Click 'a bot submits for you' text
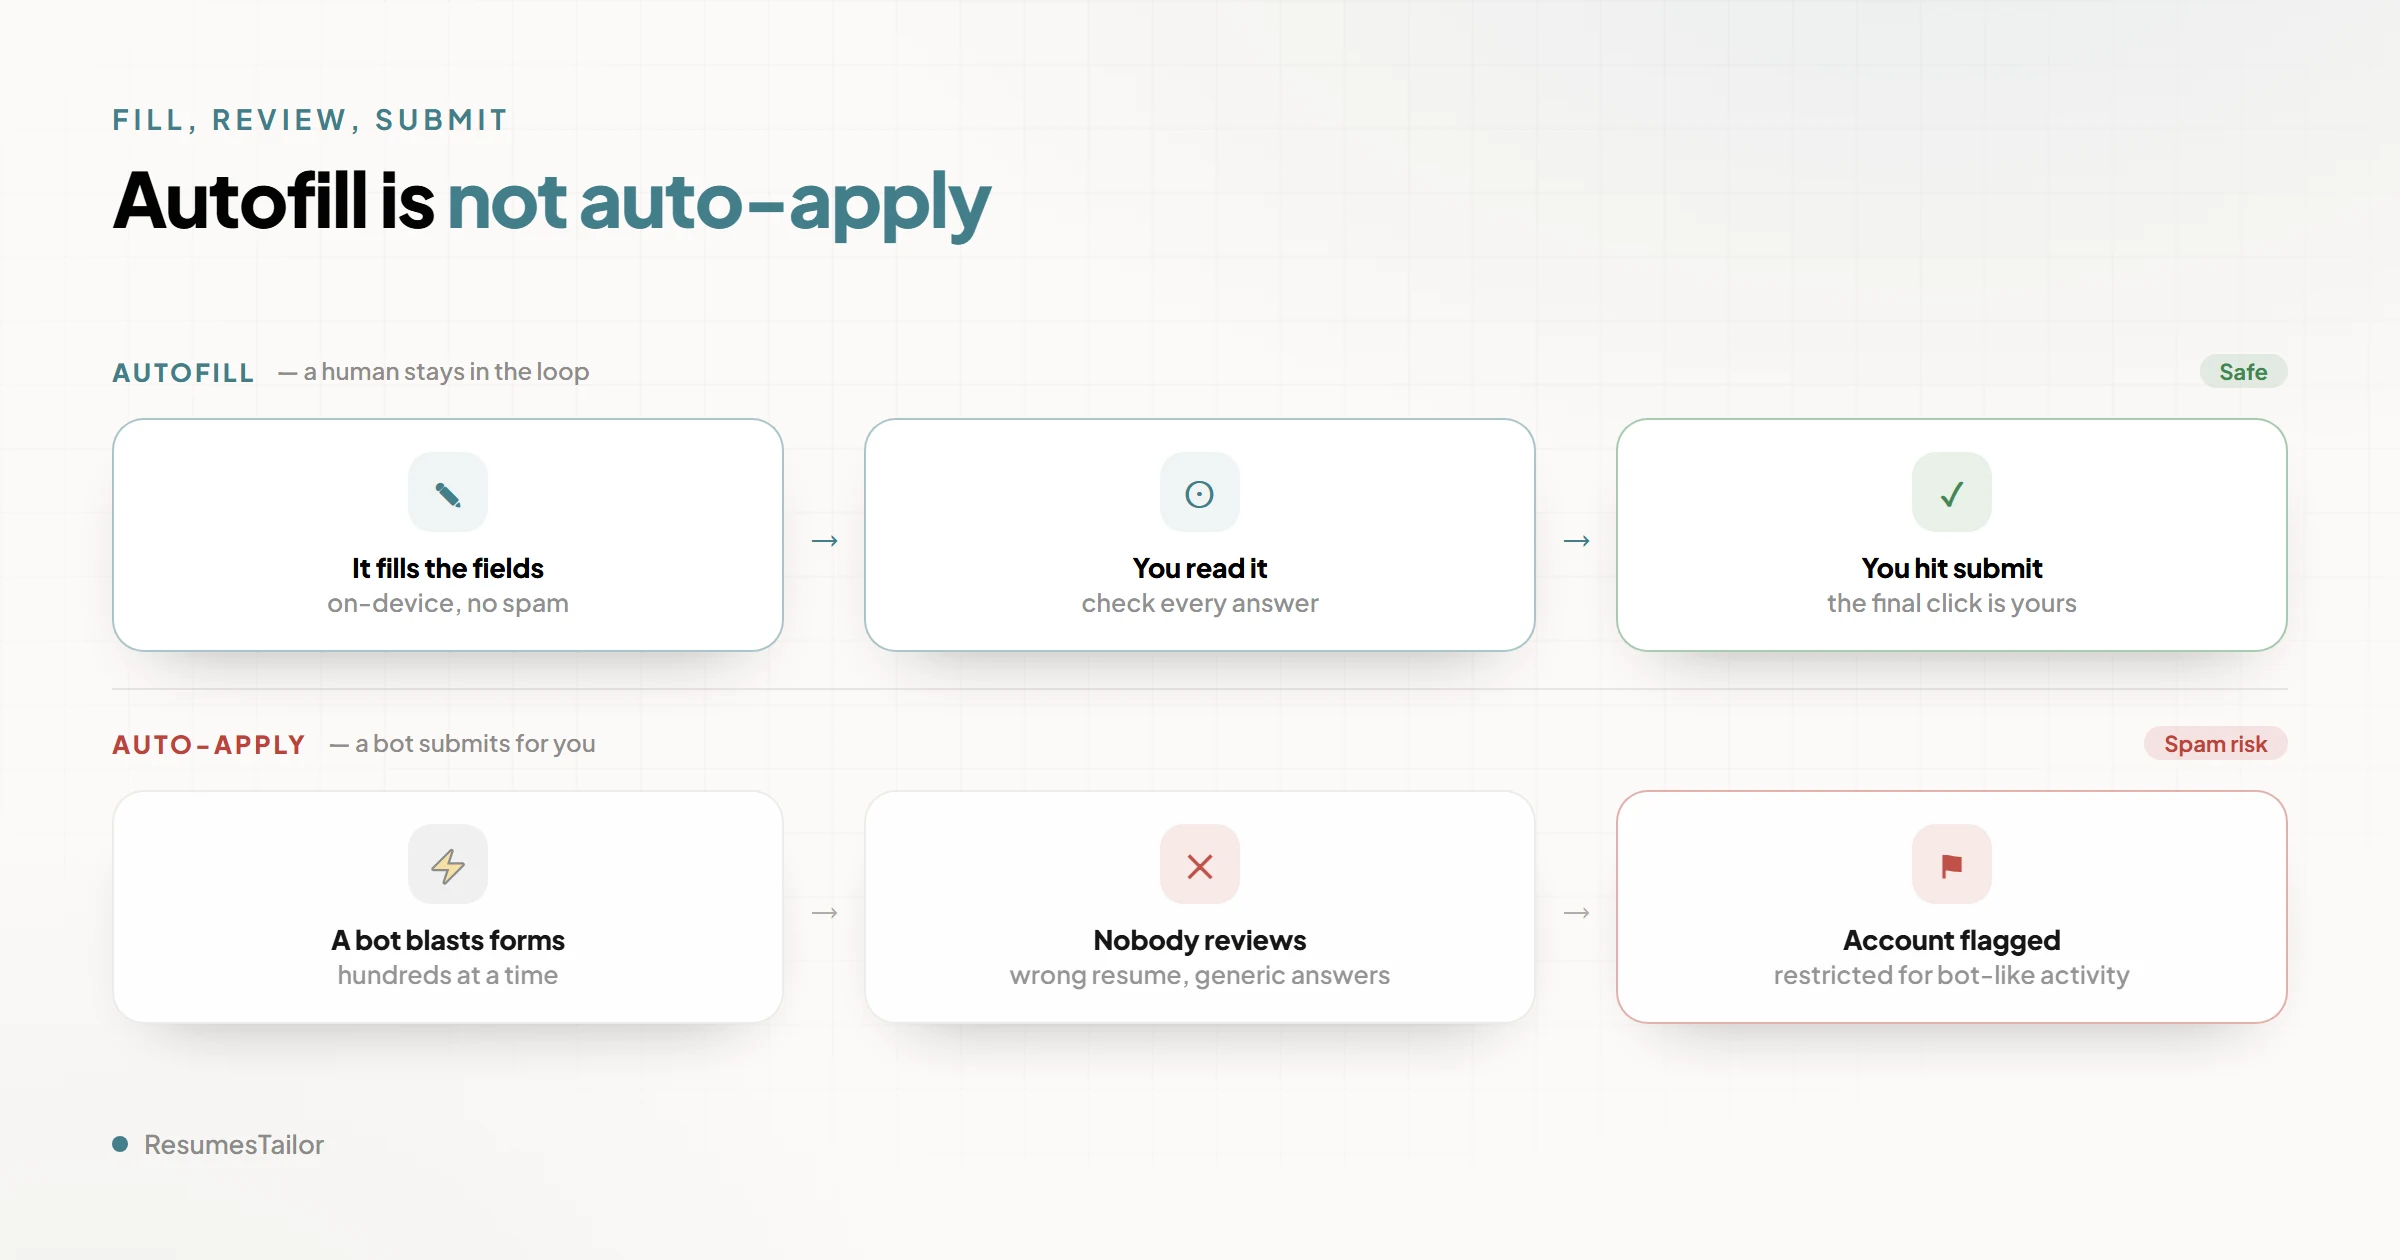The image size is (2400, 1260). coord(475,744)
